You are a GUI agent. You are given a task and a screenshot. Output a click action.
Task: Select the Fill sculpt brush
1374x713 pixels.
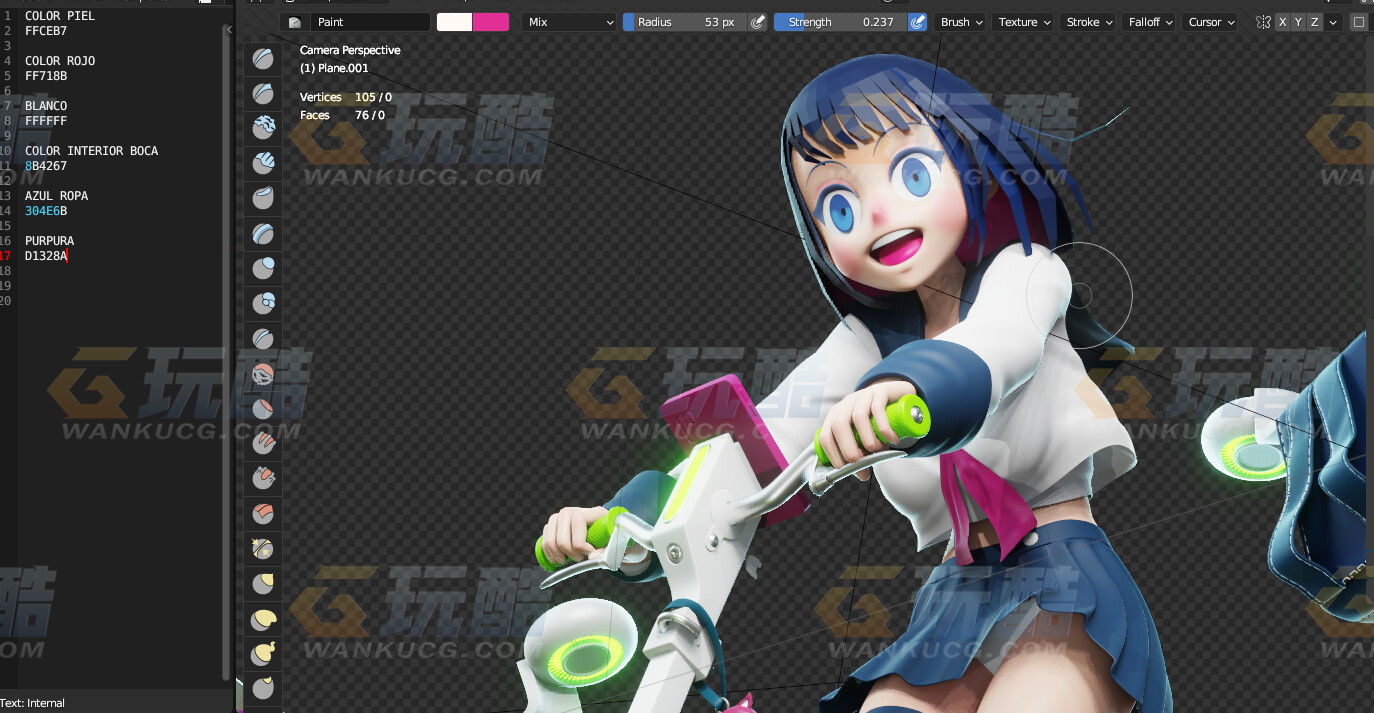click(263, 443)
